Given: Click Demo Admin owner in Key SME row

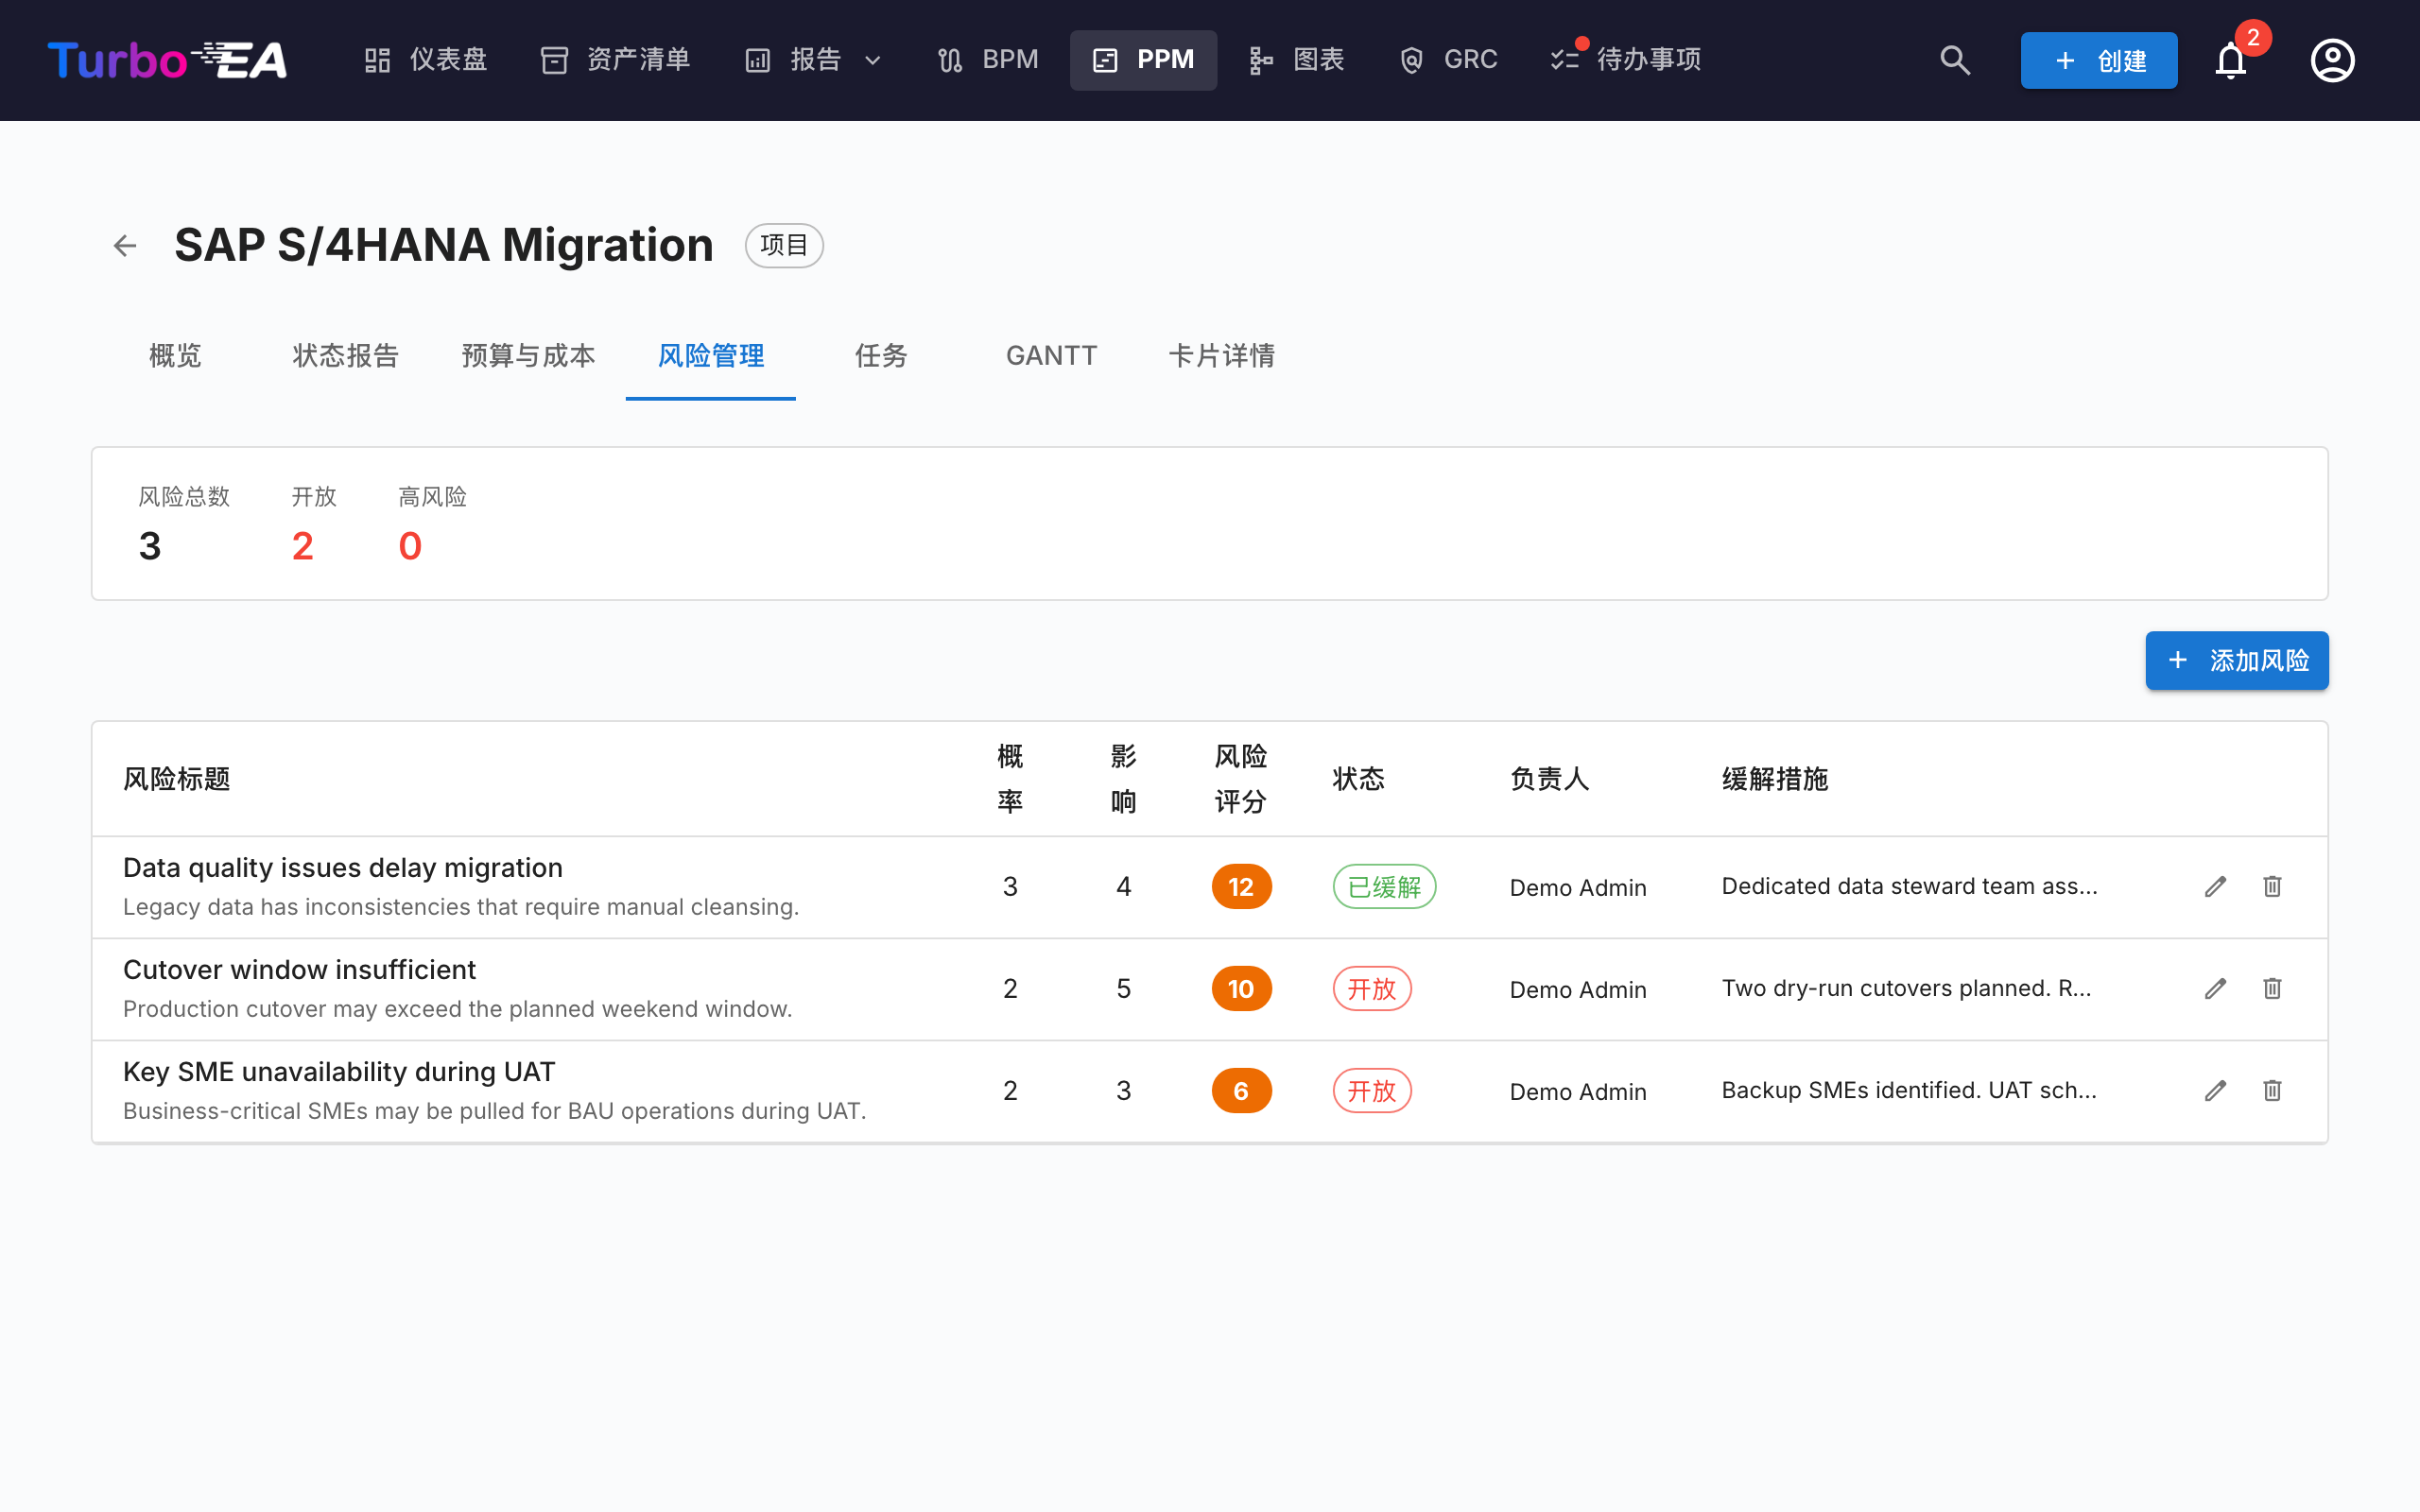Looking at the screenshot, I should [1578, 1092].
